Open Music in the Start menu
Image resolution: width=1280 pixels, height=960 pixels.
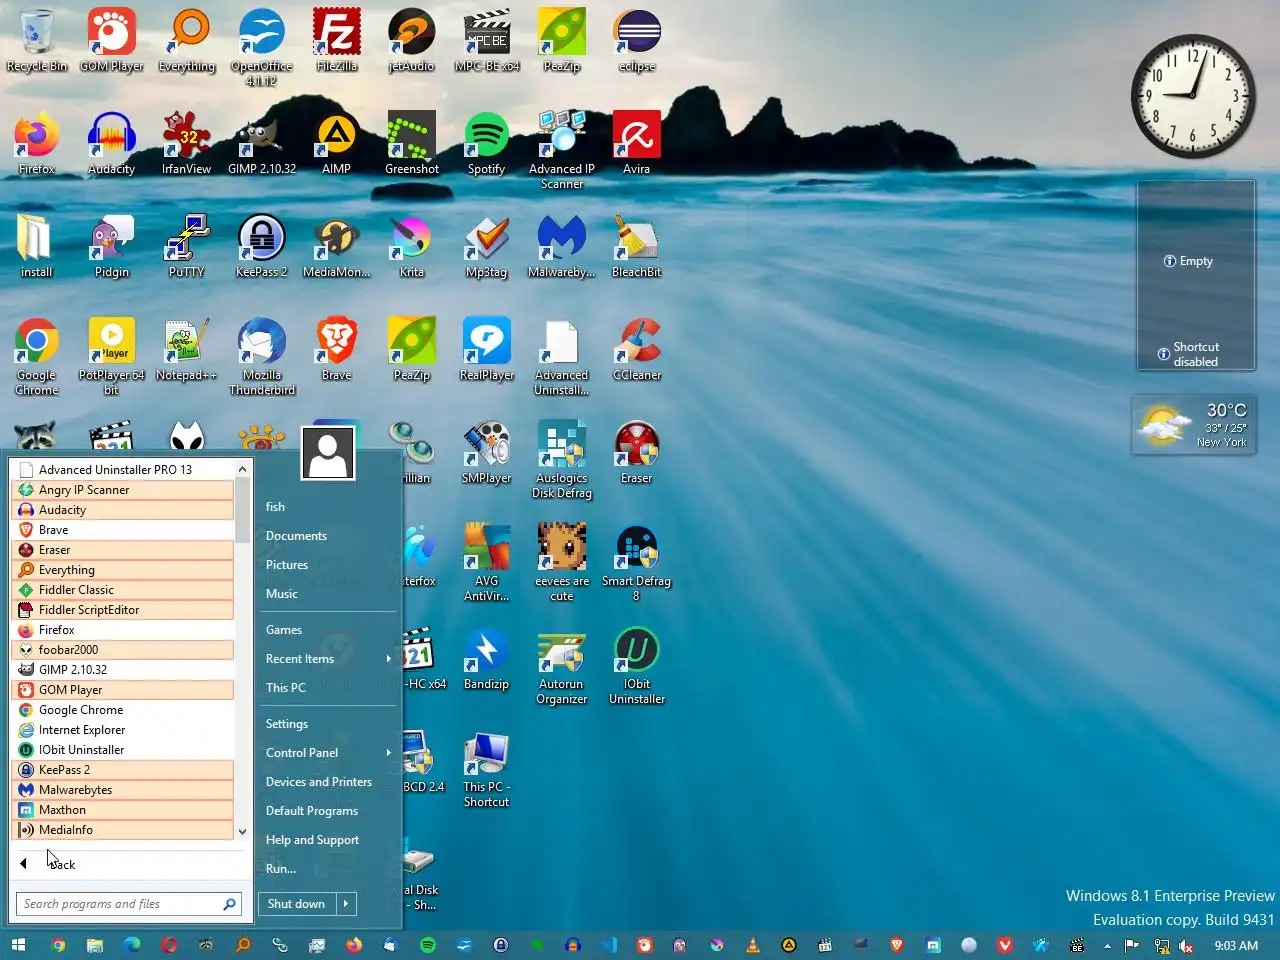[282, 594]
